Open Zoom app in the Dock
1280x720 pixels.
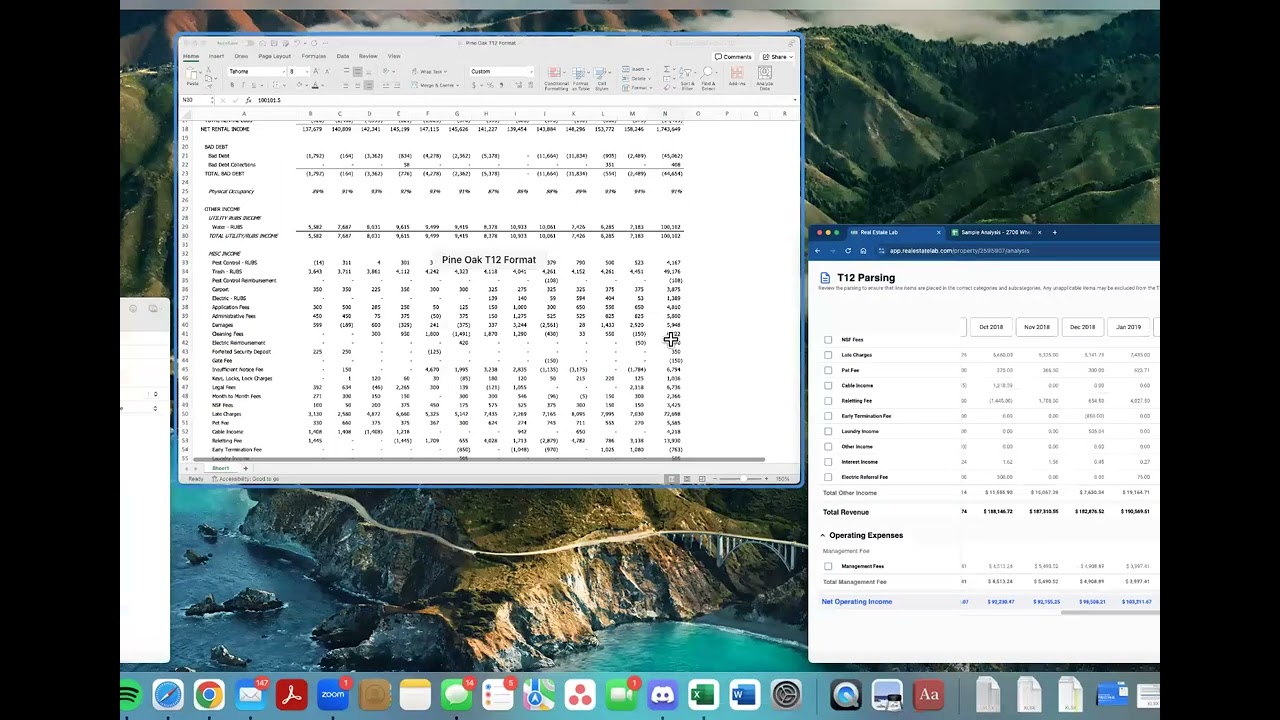[333, 694]
